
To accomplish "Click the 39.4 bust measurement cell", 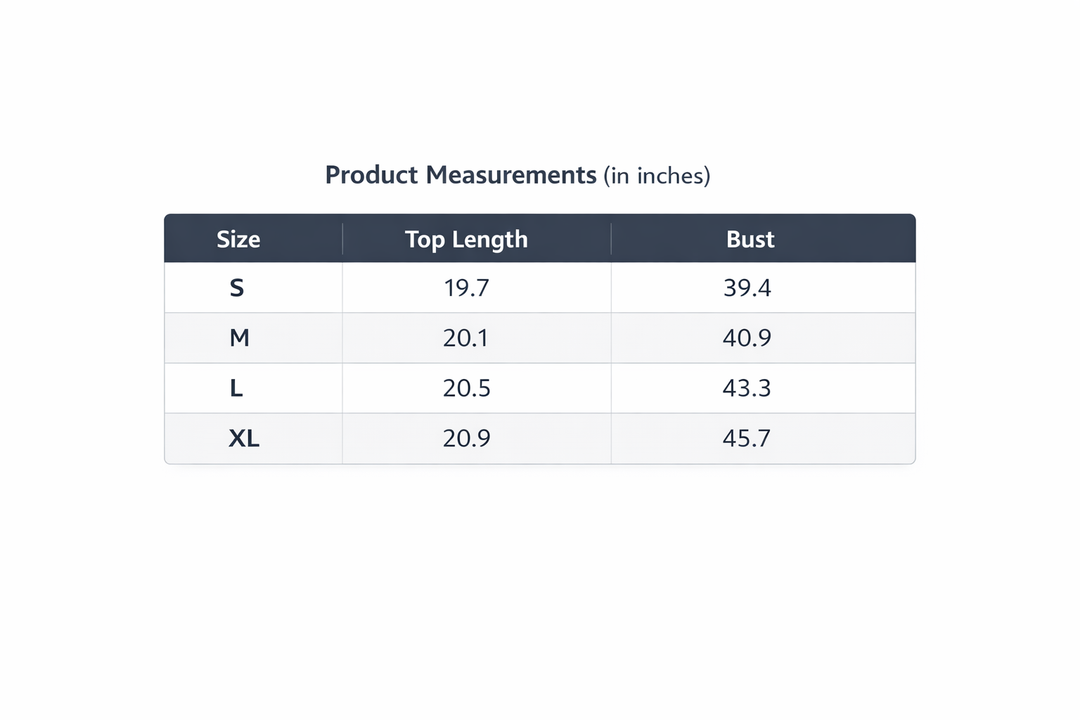I will click(x=747, y=289).
